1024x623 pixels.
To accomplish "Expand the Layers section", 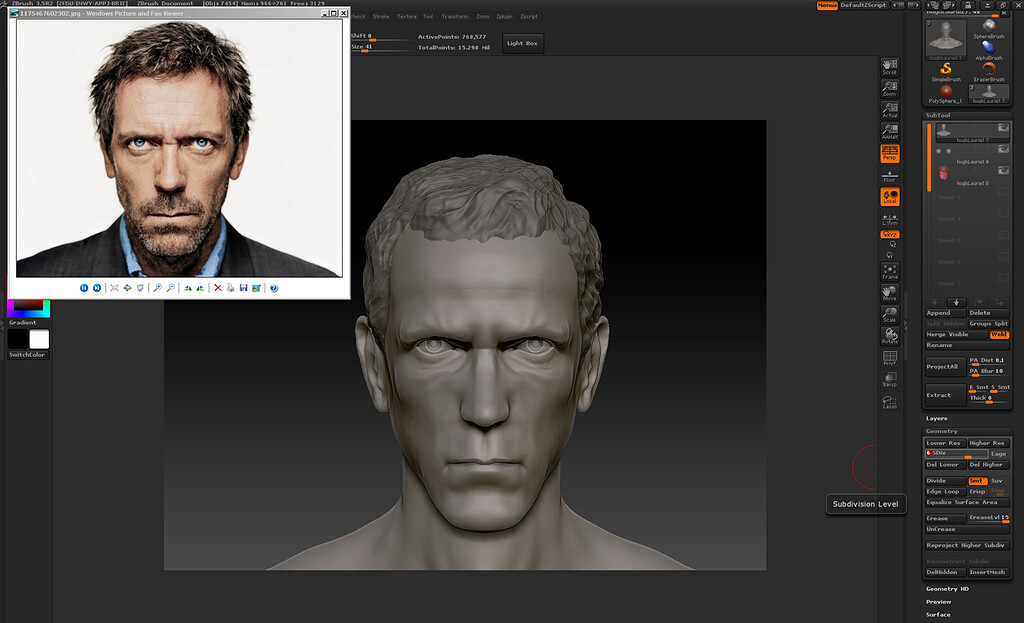I will tap(936, 419).
